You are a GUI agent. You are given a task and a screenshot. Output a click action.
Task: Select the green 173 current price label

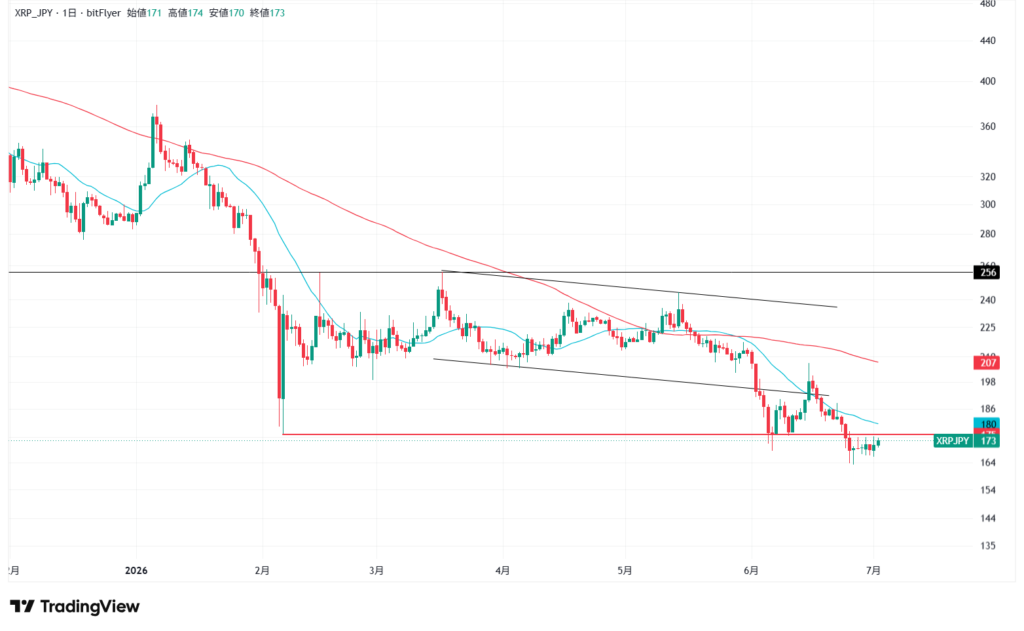point(987,441)
